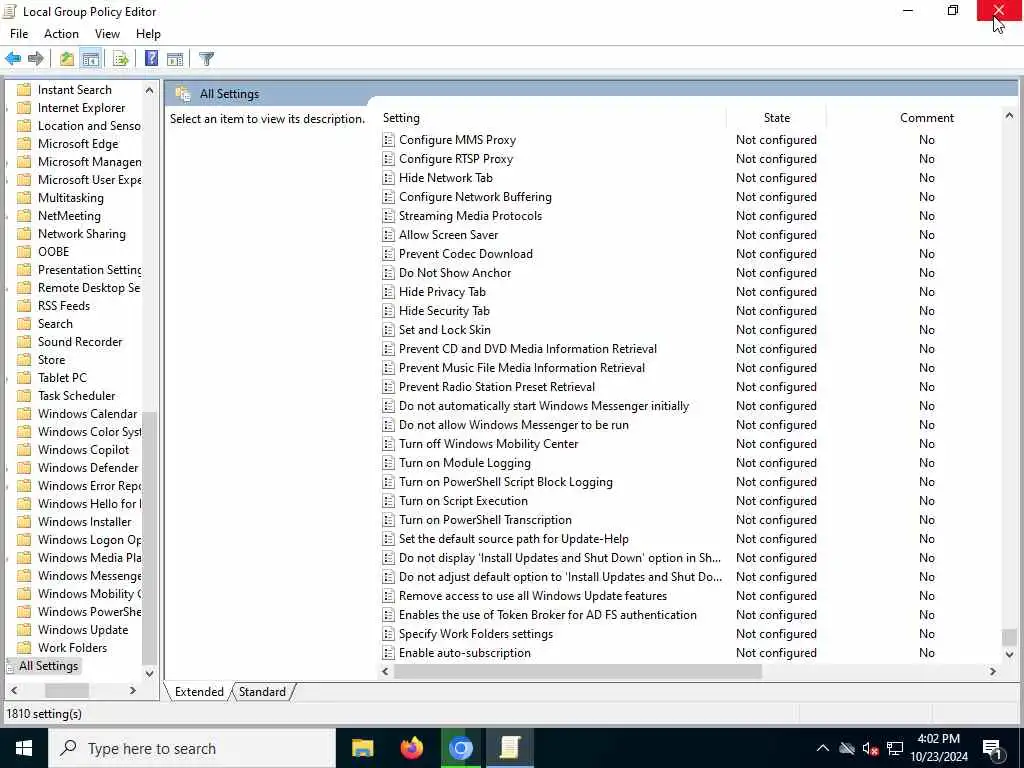The width and height of the screenshot is (1024, 768).
Task: Select 'Remove access to use all Windows Update features'
Action: pyautogui.click(x=533, y=596)
